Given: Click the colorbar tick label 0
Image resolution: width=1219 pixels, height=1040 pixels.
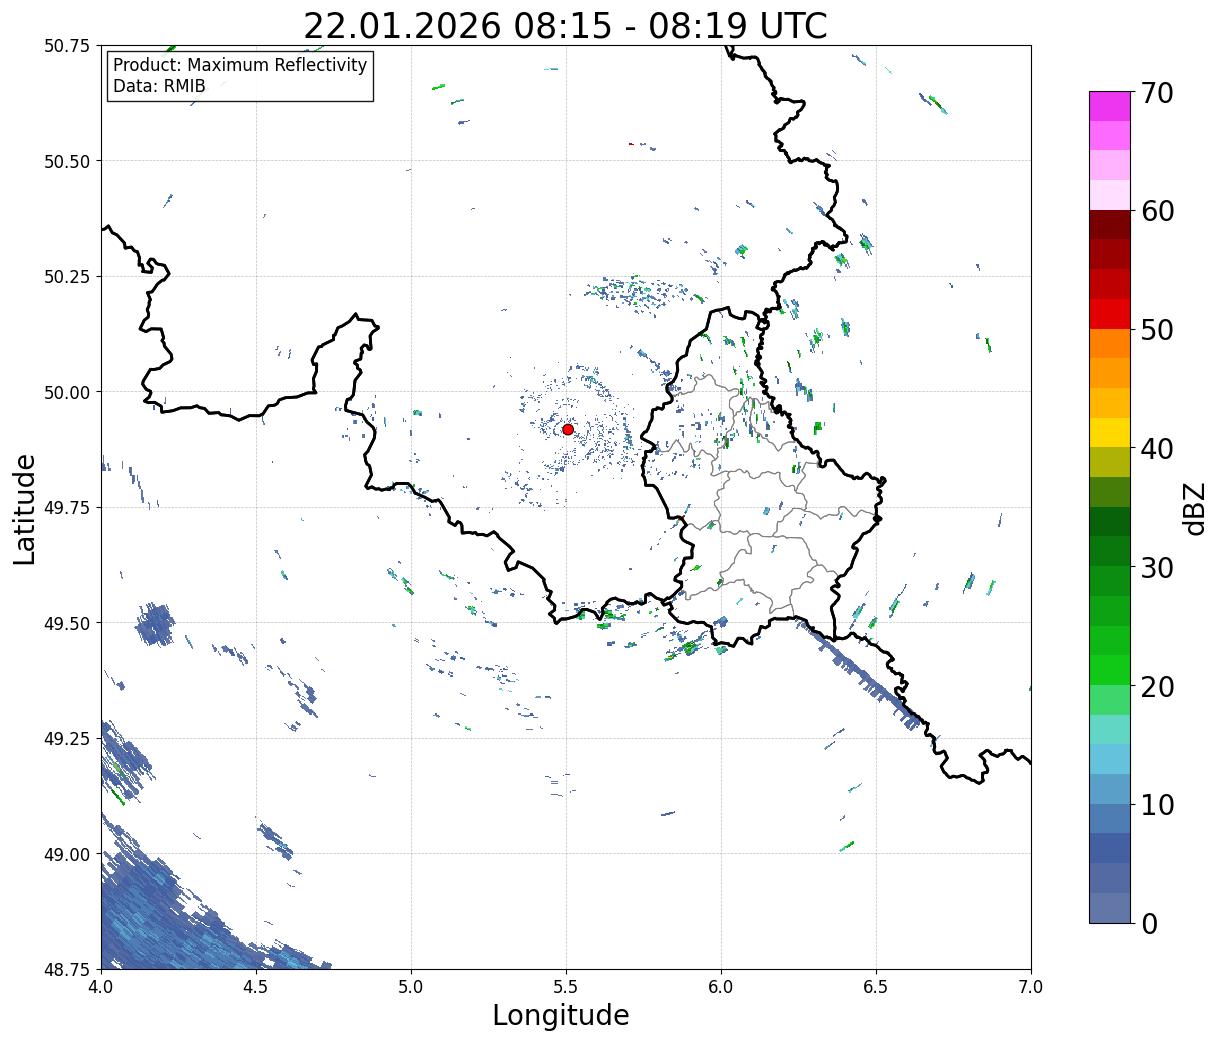Looking at the screenshot, I should tap(1148, 924).
